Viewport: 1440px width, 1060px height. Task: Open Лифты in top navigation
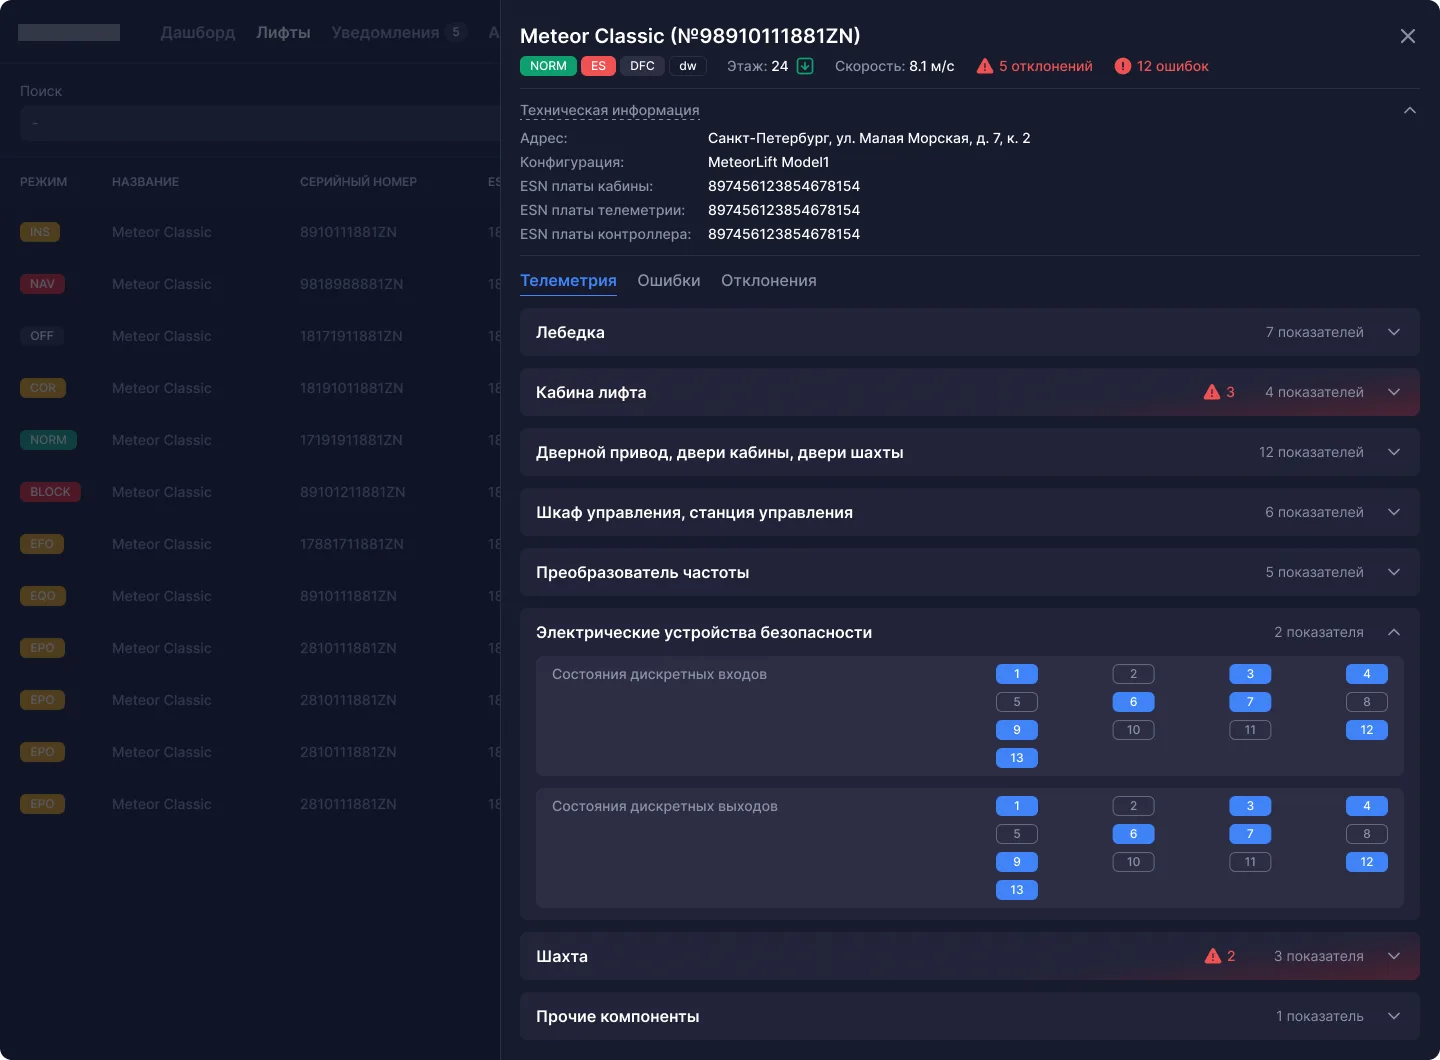[x=283, y=32]
